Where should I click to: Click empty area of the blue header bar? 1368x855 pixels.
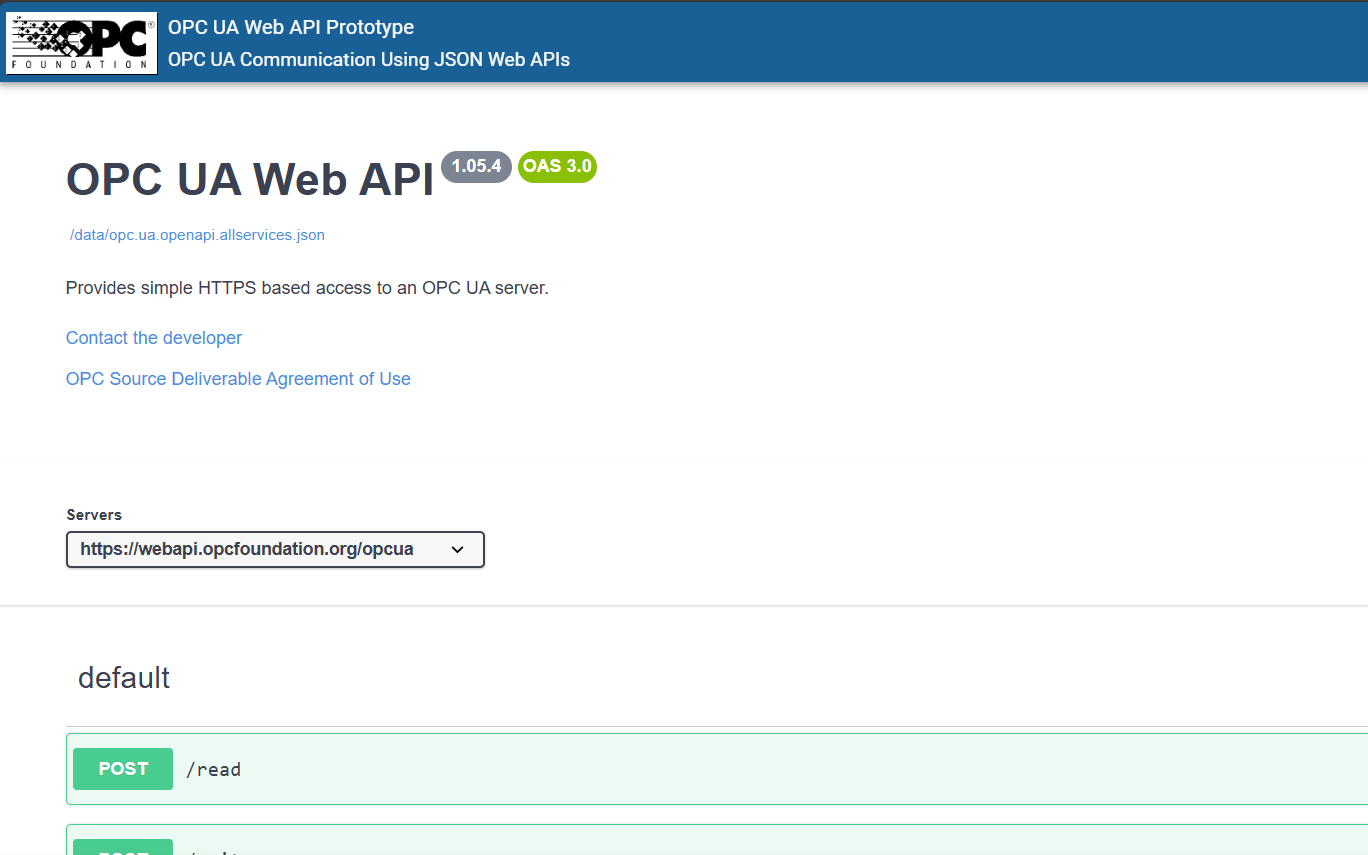coord(950,42)
